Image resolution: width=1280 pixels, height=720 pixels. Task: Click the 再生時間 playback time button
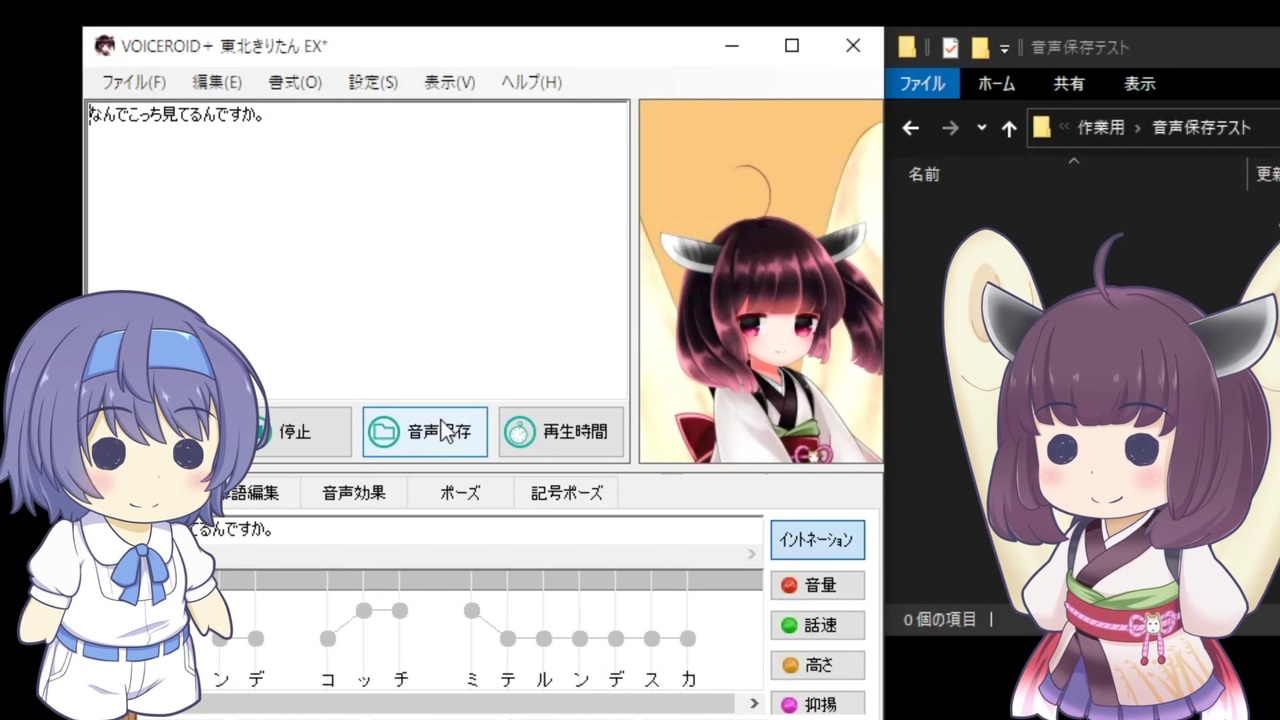(x=561, y=432)
